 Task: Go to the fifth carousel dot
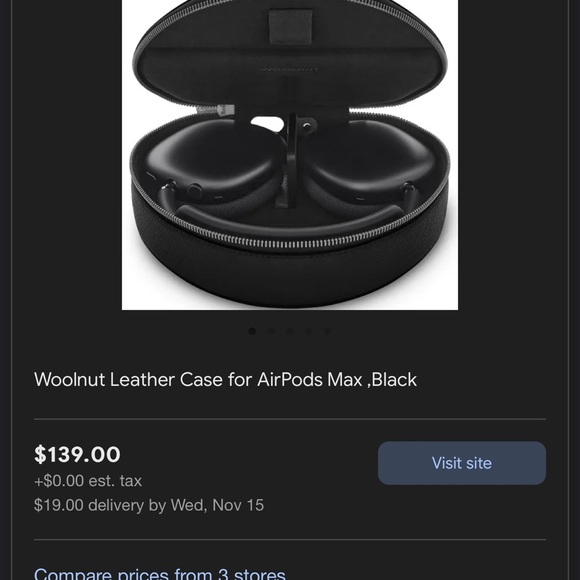(328, 331)
